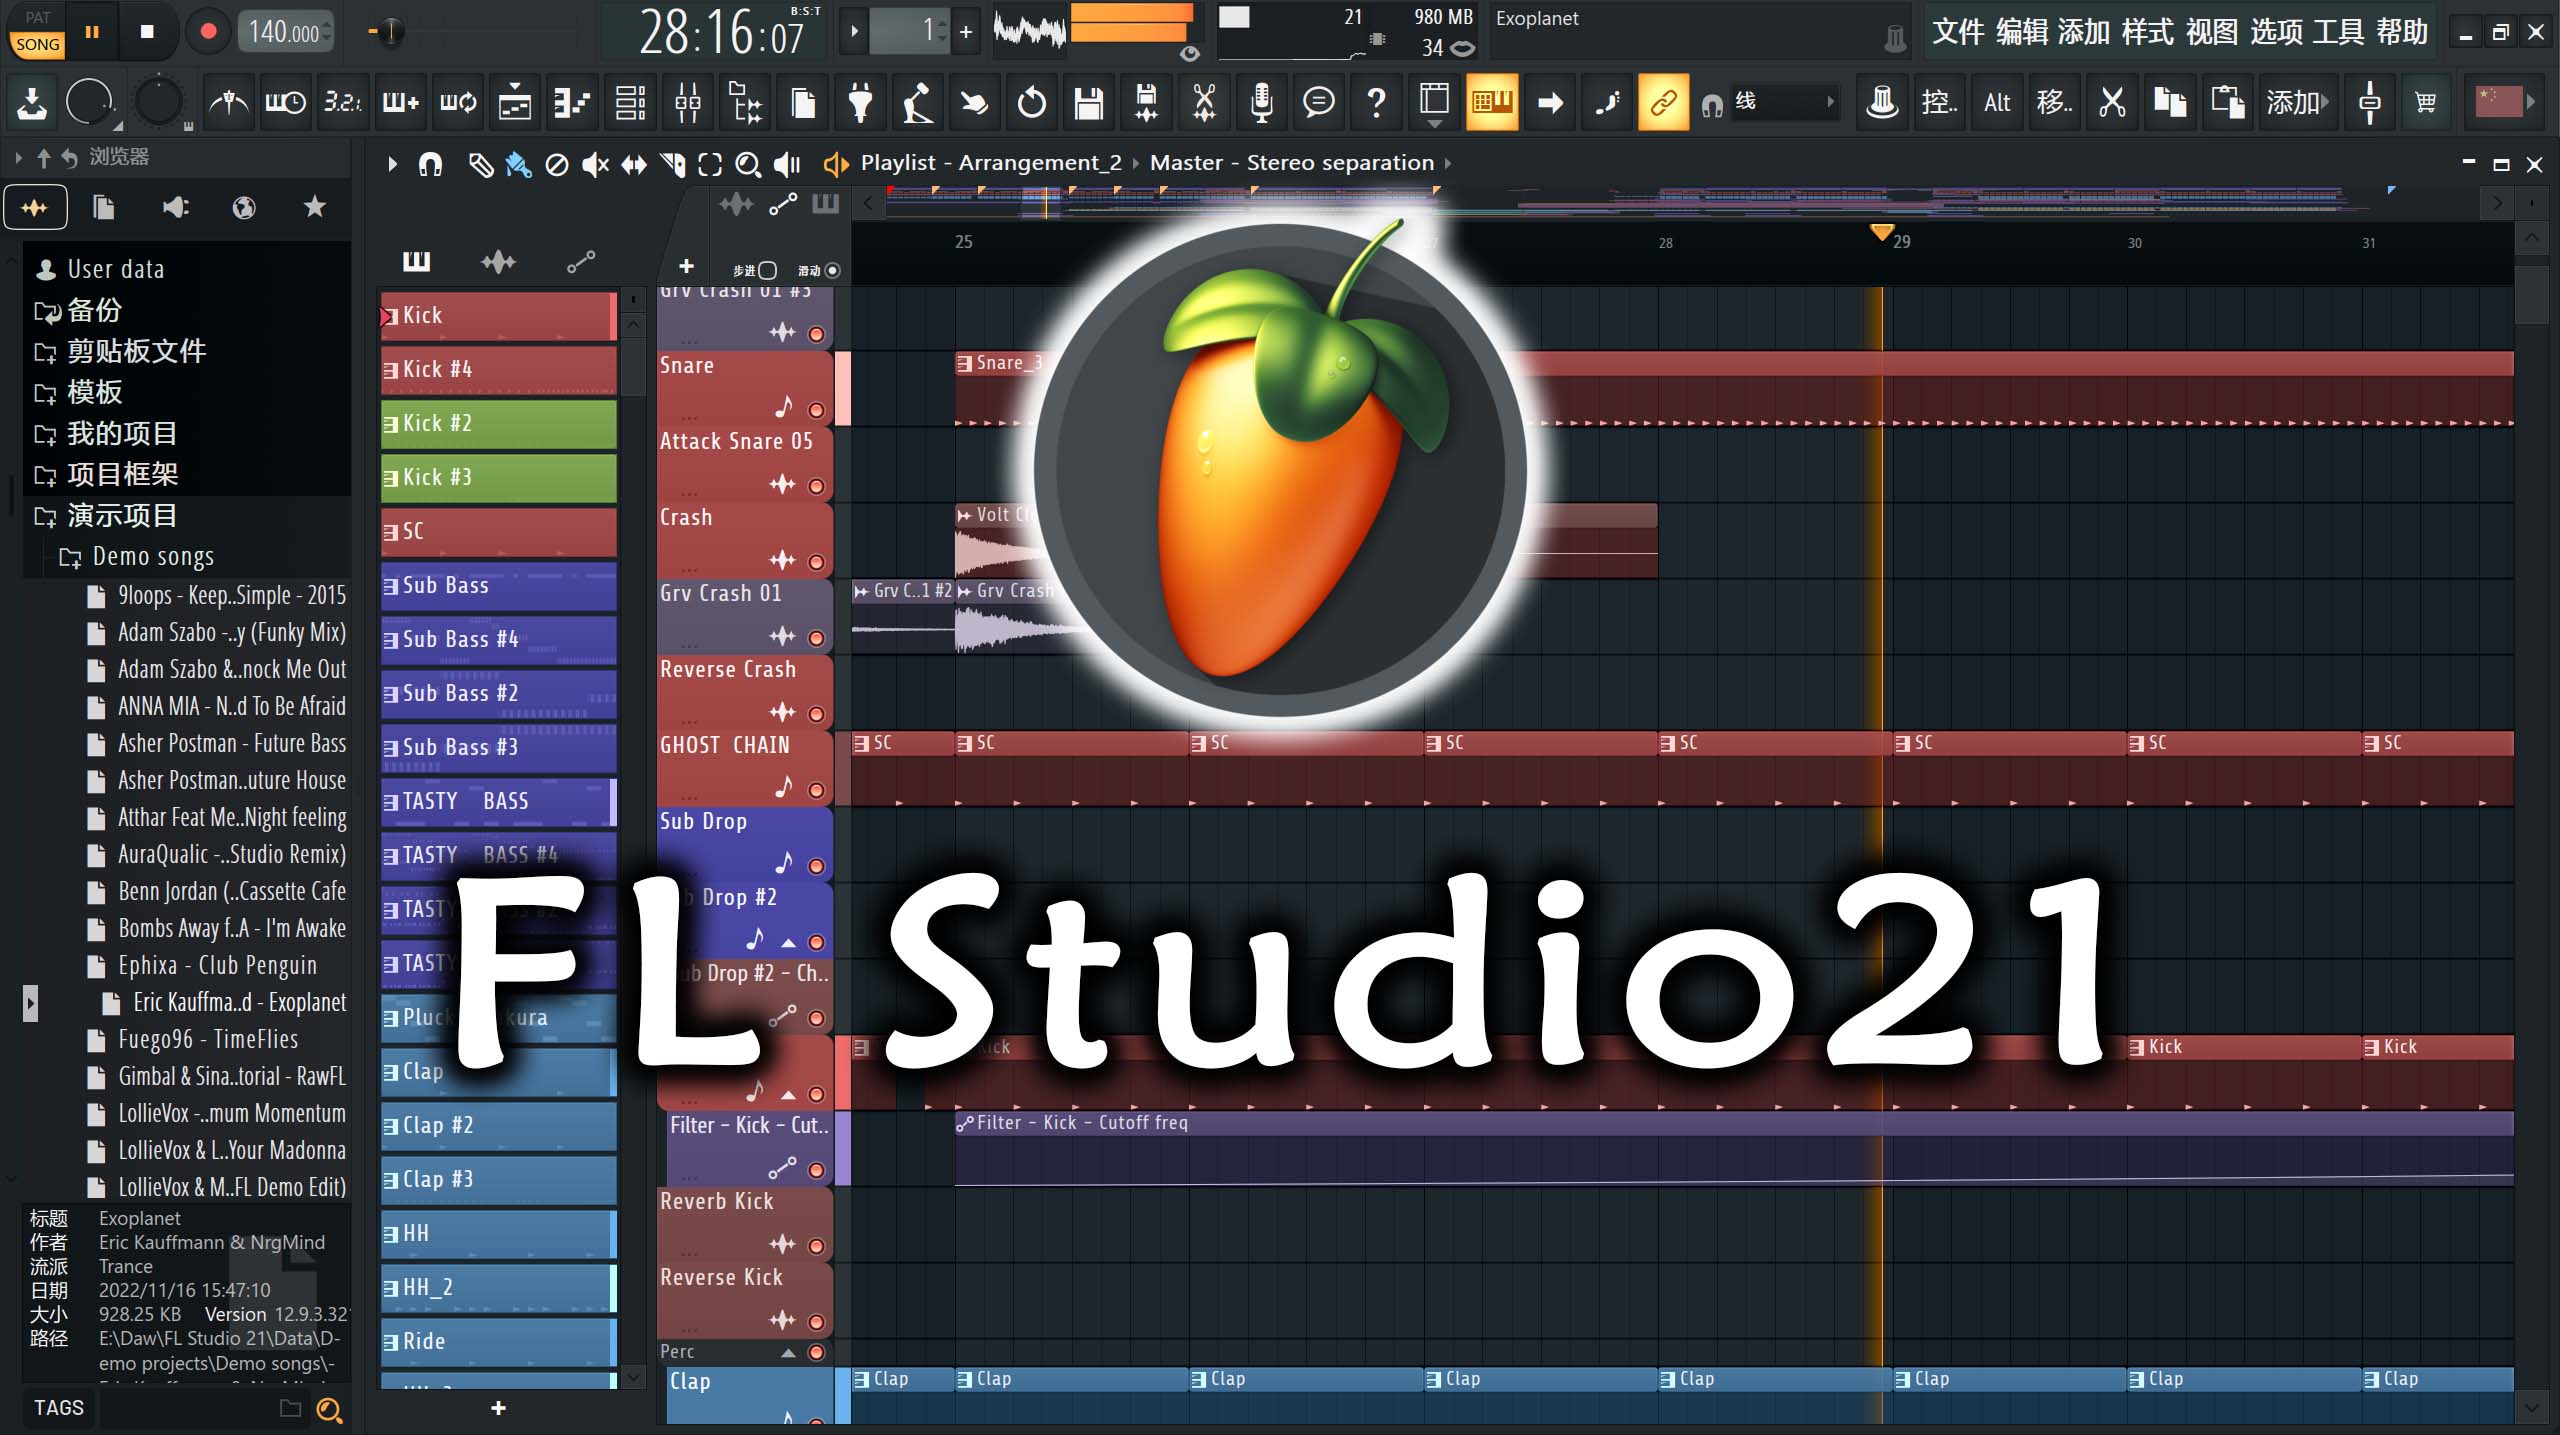Select the playlist draw pencil tool
The height and width of the screenshot is (1435, 2560).
click(480, 164)
